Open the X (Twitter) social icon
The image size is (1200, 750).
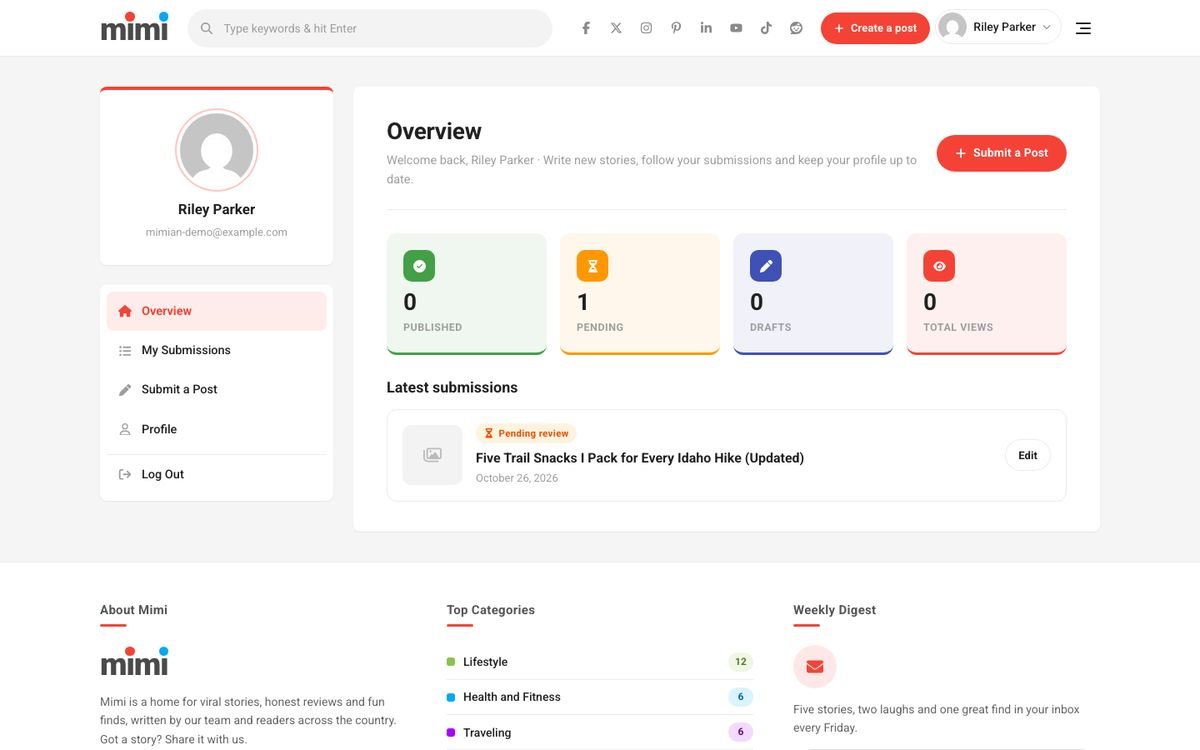click(x=616, y=28)
